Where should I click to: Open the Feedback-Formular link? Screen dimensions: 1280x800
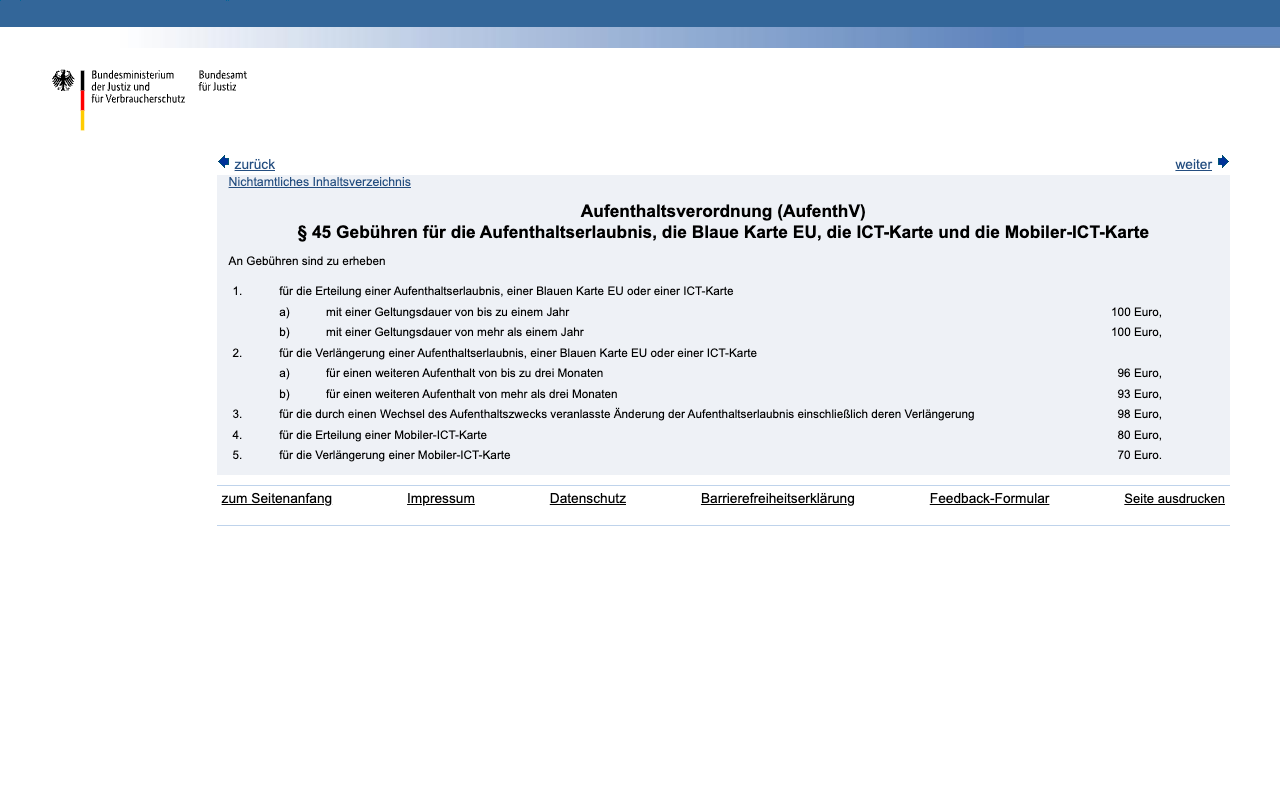click(x=989, y=498)
